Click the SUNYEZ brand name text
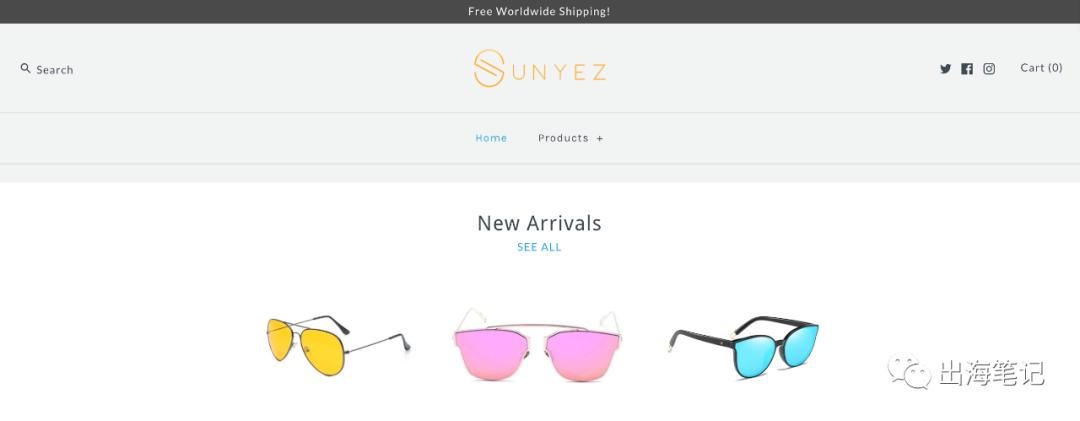Screen dimensions: 1080x421 559,72
